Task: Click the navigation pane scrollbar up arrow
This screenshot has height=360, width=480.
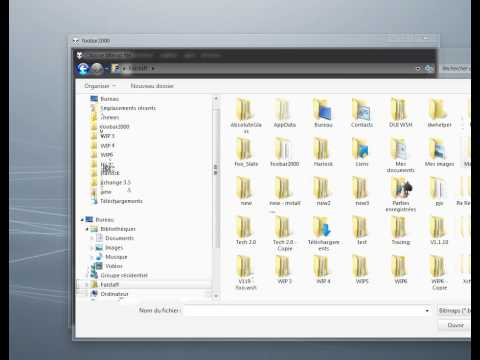Action: click(216, 99)
